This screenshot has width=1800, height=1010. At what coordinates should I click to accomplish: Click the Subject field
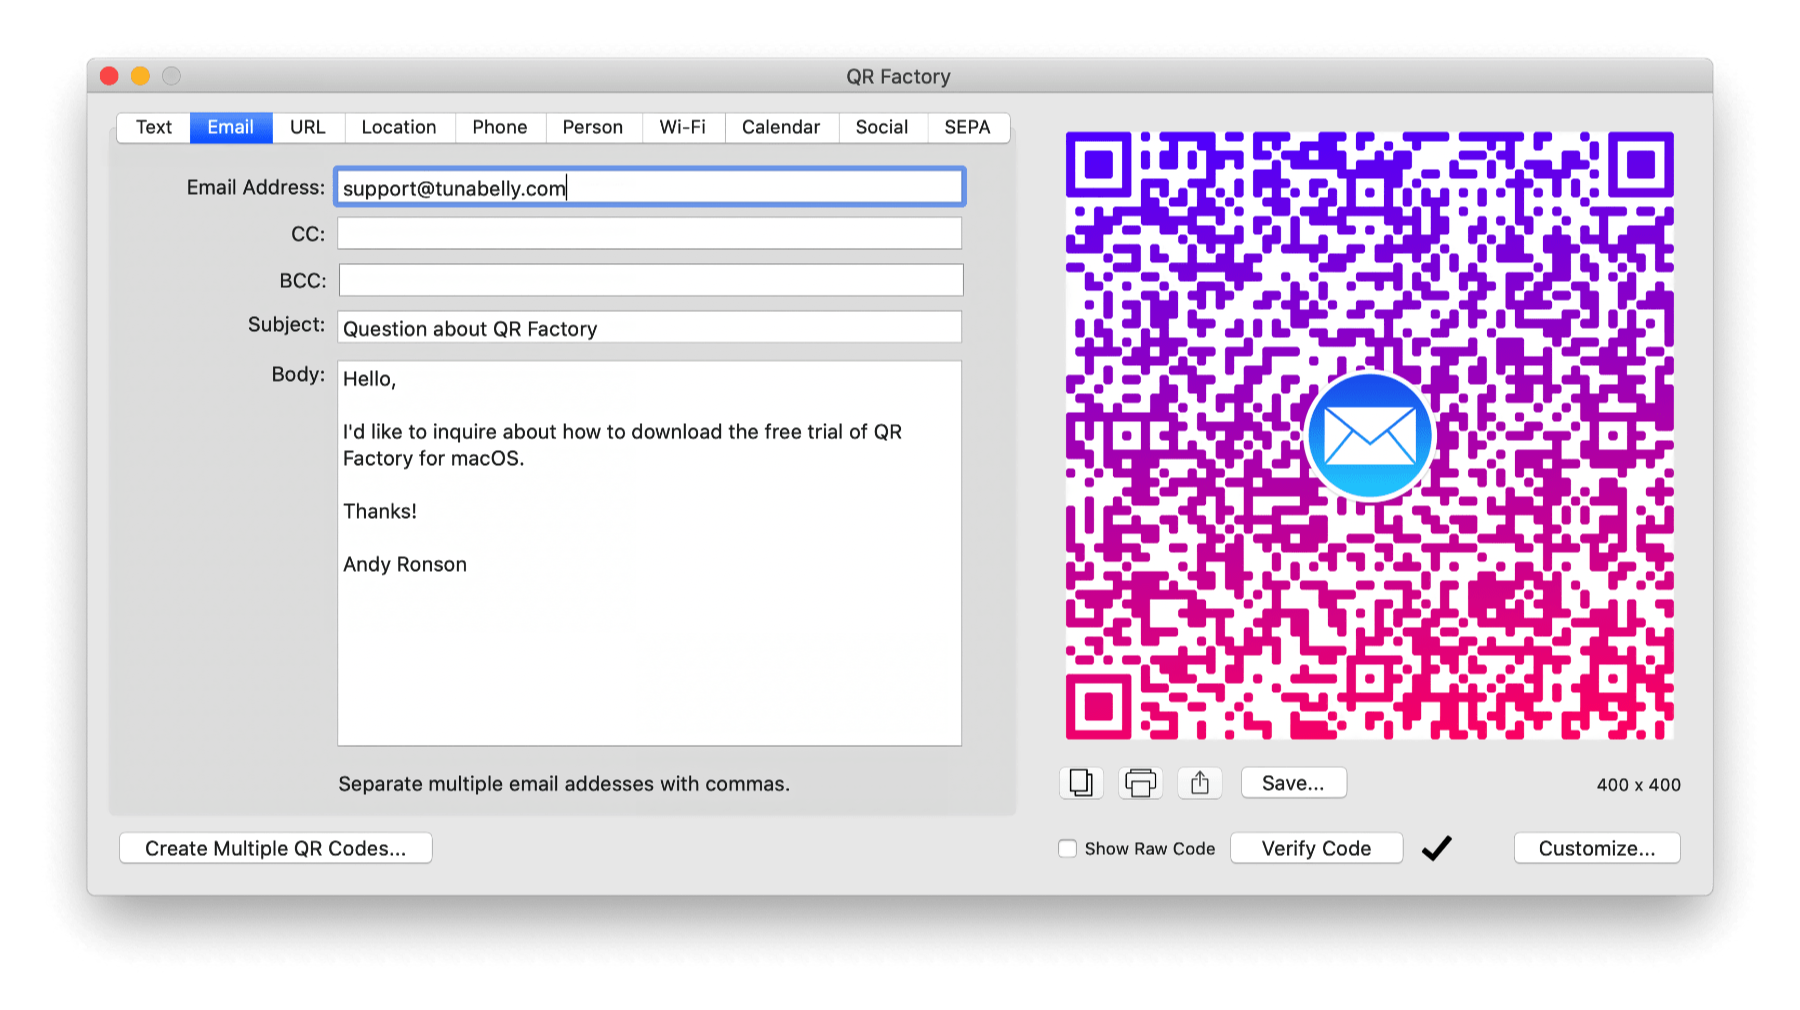(650, 327)
